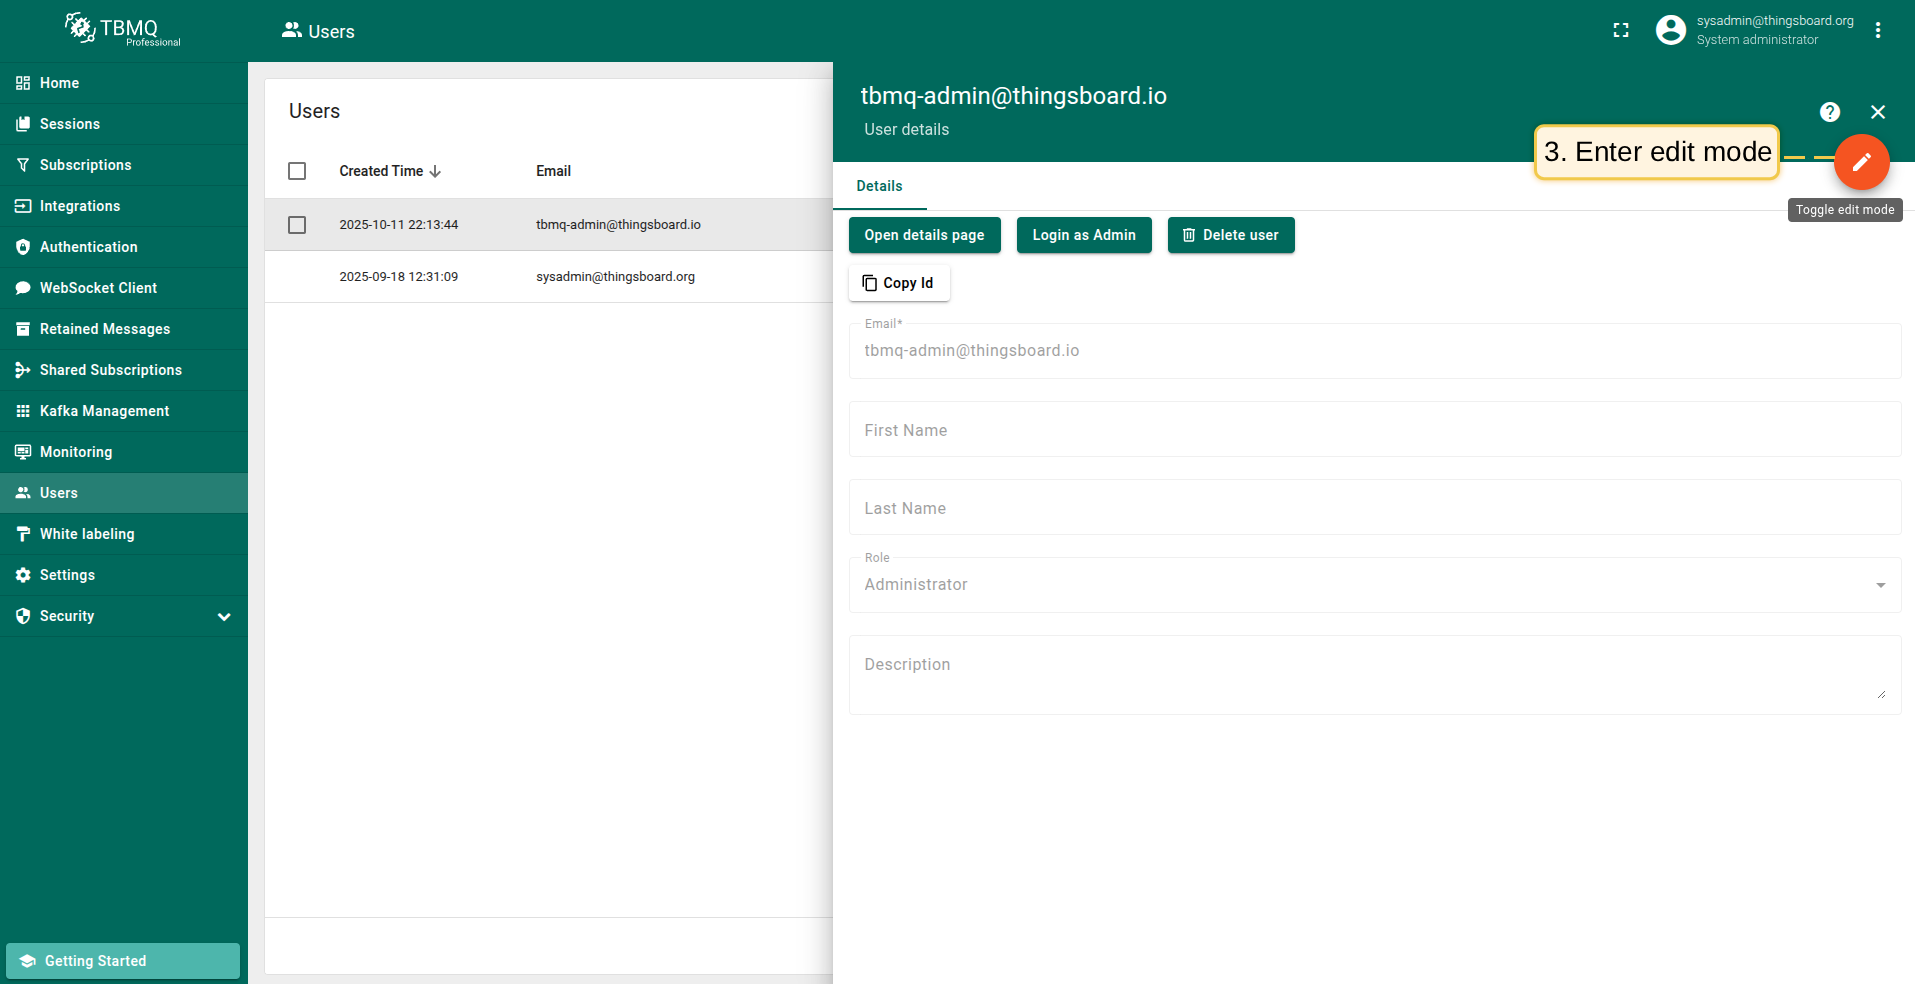Click the orange pencil edit mode button

tap(1861, 162)
